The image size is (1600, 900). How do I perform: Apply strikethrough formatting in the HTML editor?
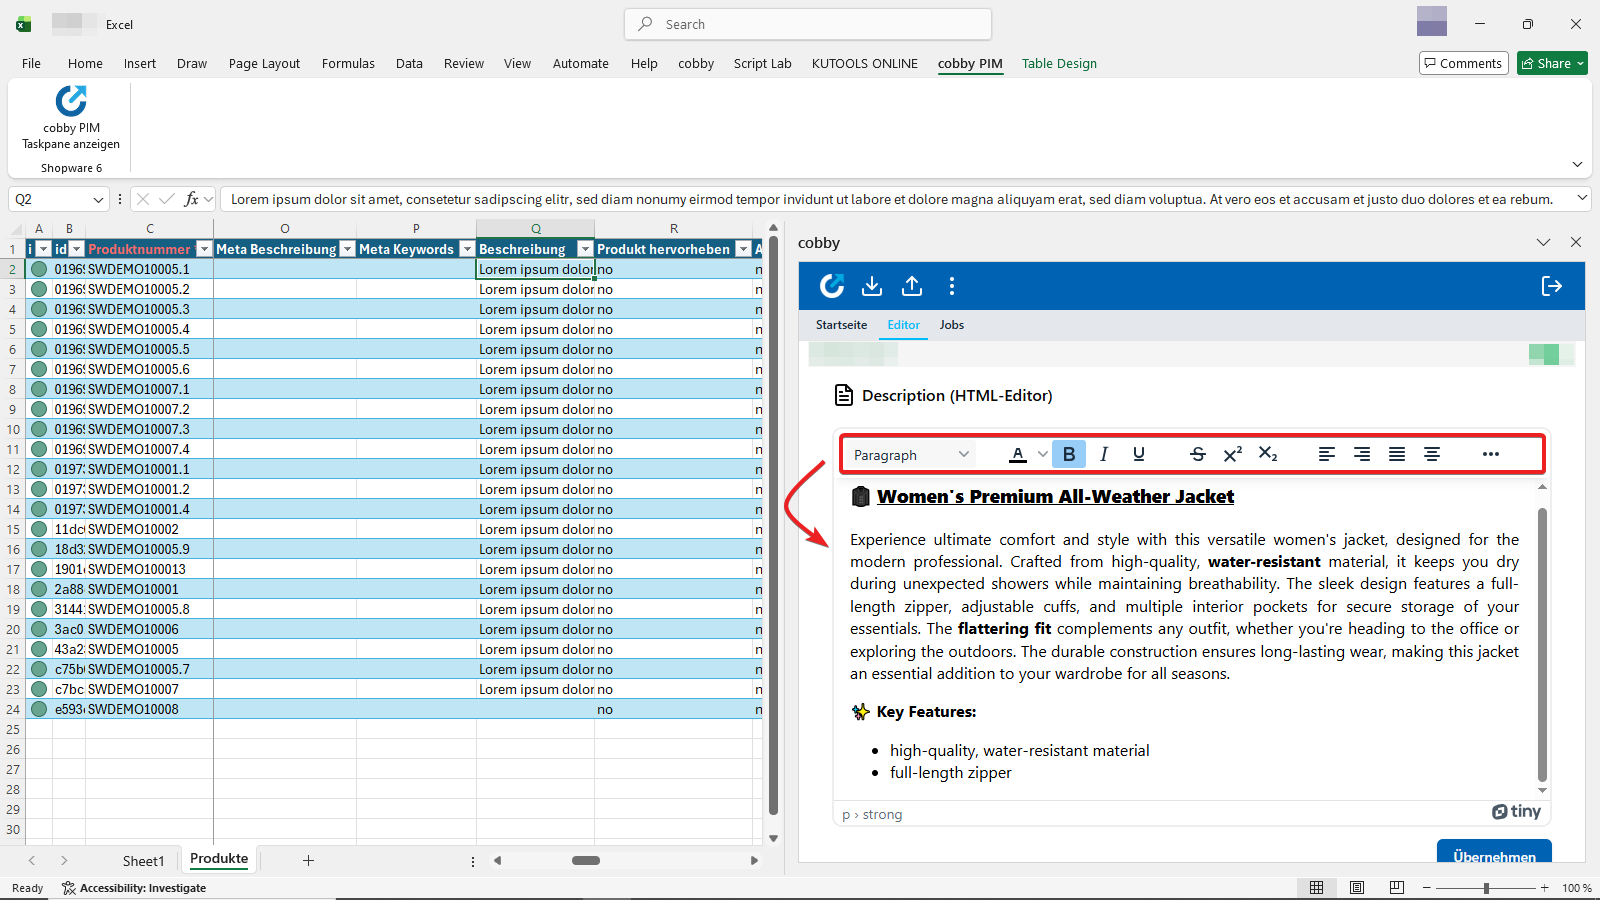pos(1197,454)
